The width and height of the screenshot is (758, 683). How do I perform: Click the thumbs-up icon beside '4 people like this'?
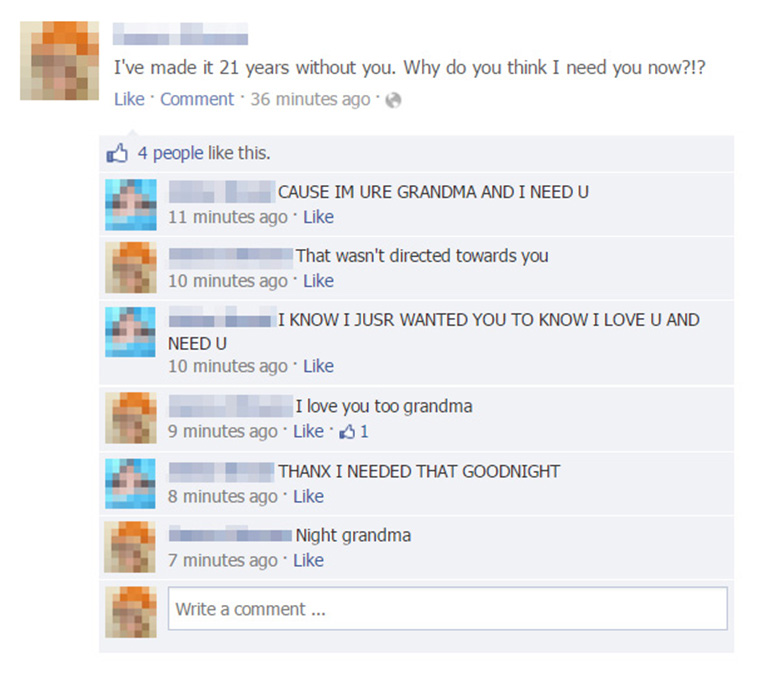coord(117,153)
